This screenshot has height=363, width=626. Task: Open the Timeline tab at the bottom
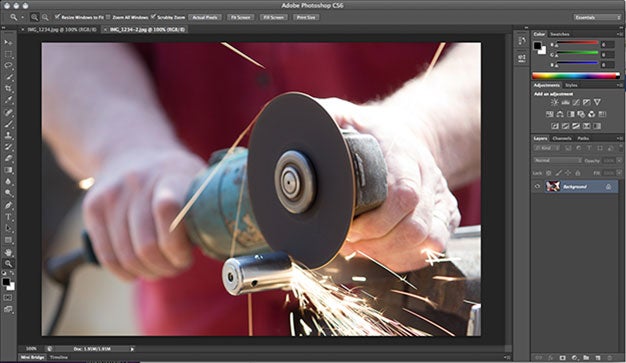coord(58,357)
